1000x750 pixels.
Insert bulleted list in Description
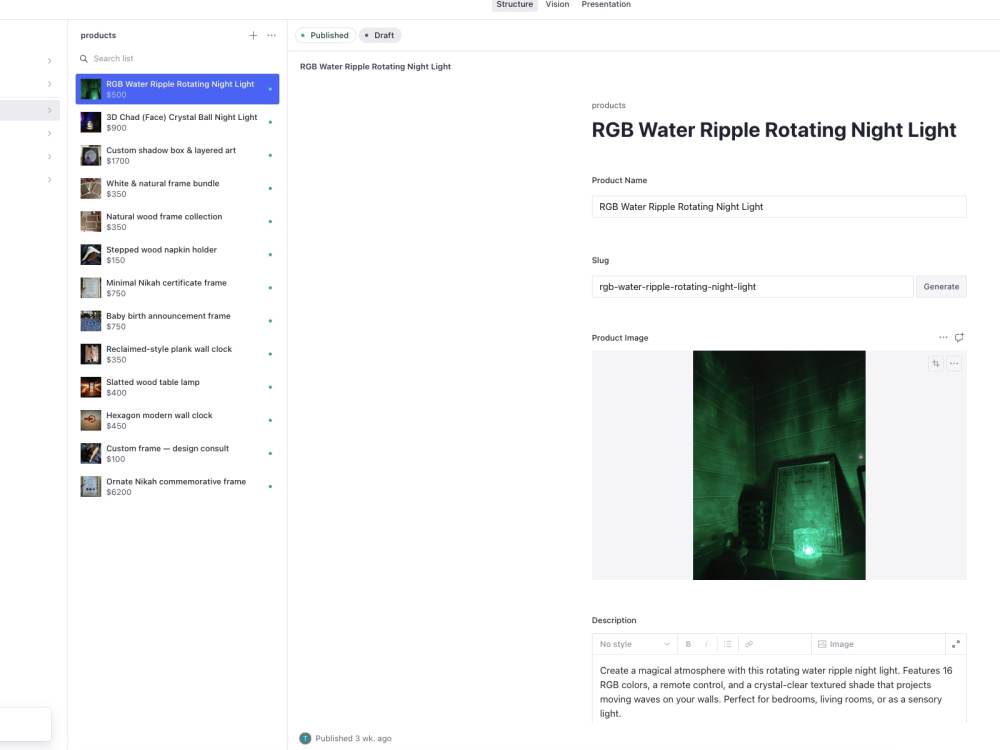[x=728, y=644]
